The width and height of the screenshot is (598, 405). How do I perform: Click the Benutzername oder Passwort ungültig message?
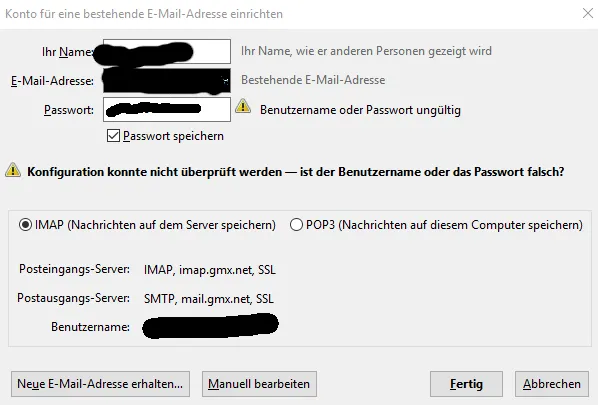click(360, 110)
